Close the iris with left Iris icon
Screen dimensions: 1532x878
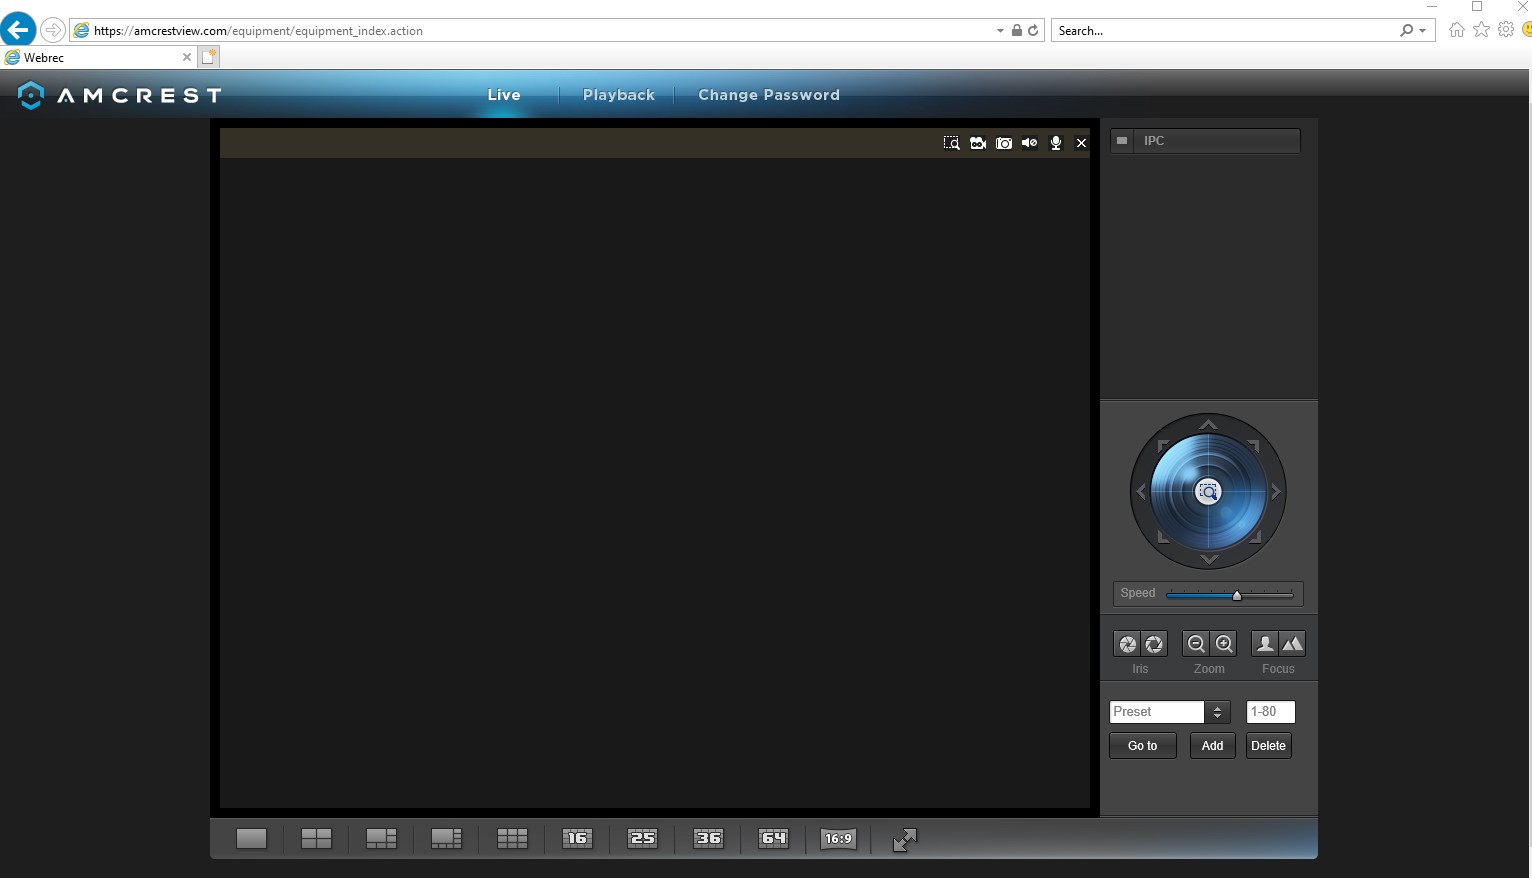coord(1127,644)
